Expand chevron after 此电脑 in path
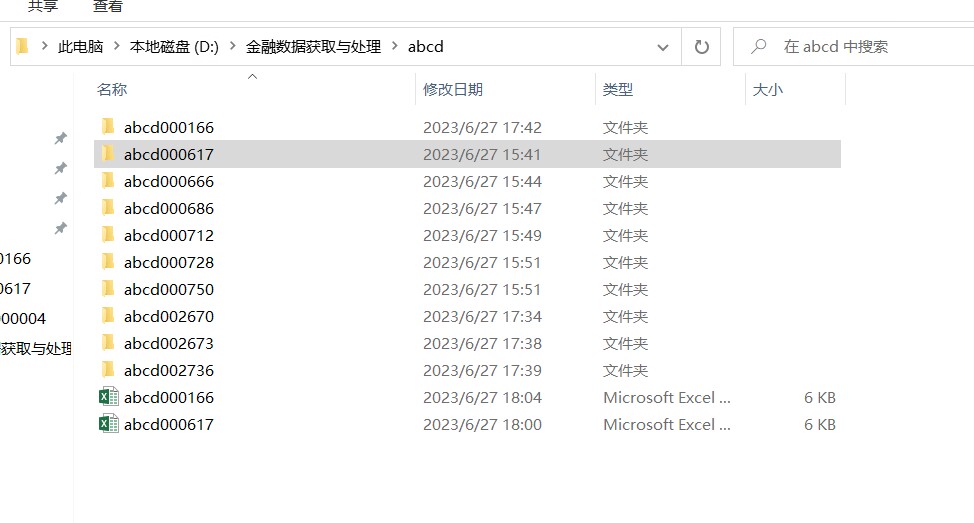Viewport: 974px width, 523px height. pos(117,46)
